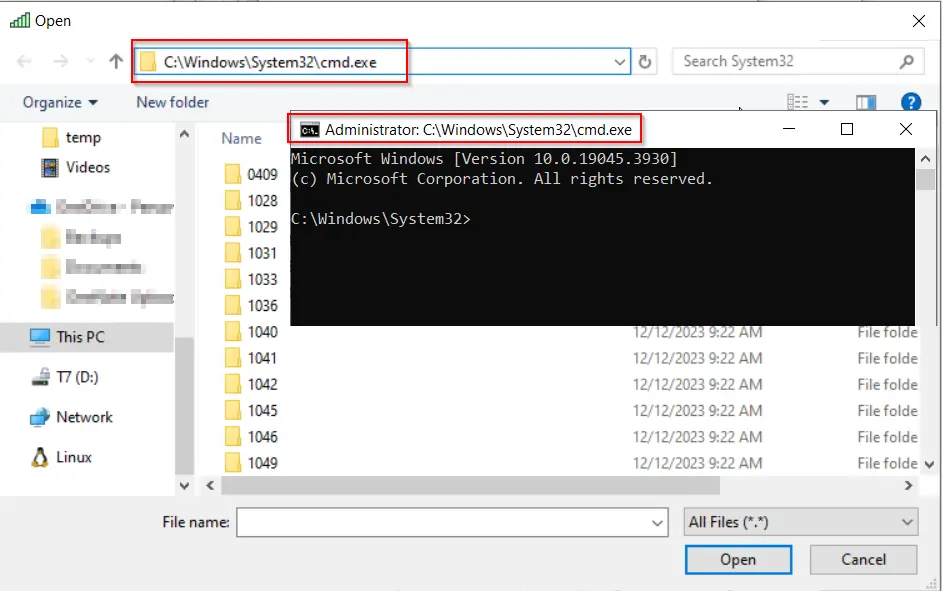Click the Videos folder icon

click(50, 168)
